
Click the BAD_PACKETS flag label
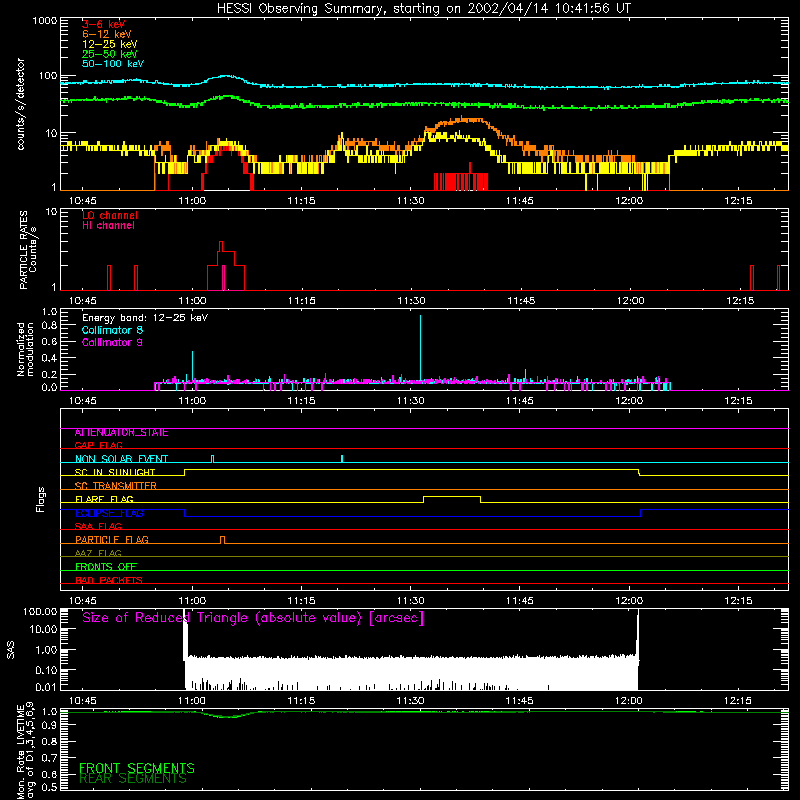[x=109, y=580]
